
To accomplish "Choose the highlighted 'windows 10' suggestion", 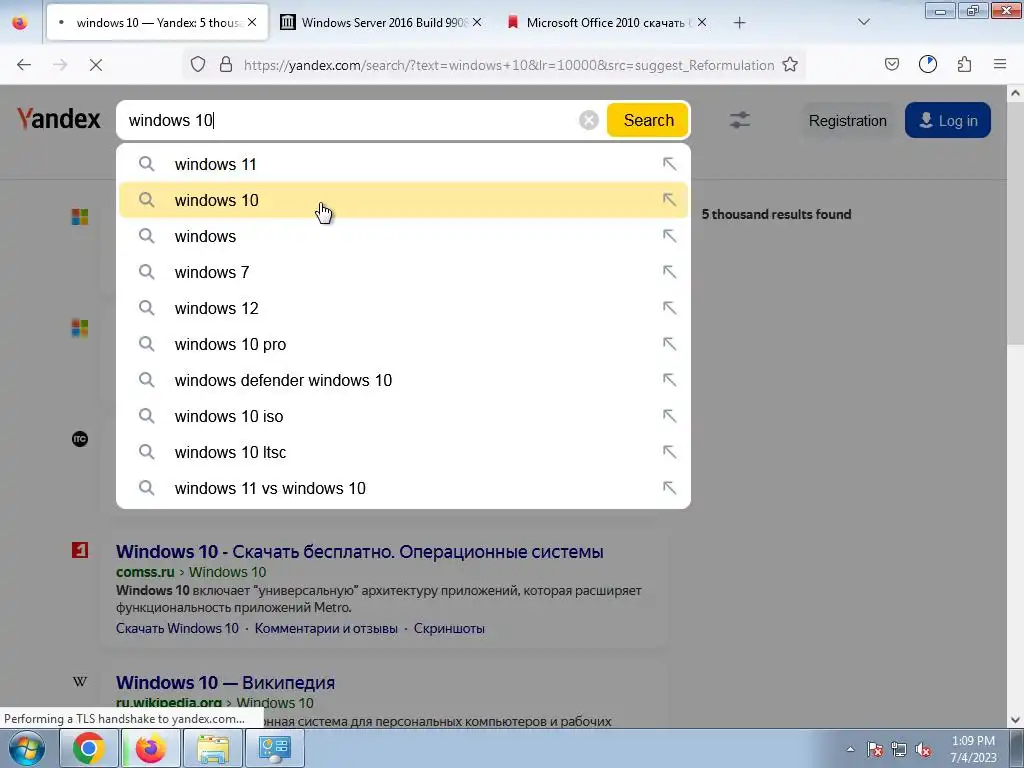I will coord(403,200).
